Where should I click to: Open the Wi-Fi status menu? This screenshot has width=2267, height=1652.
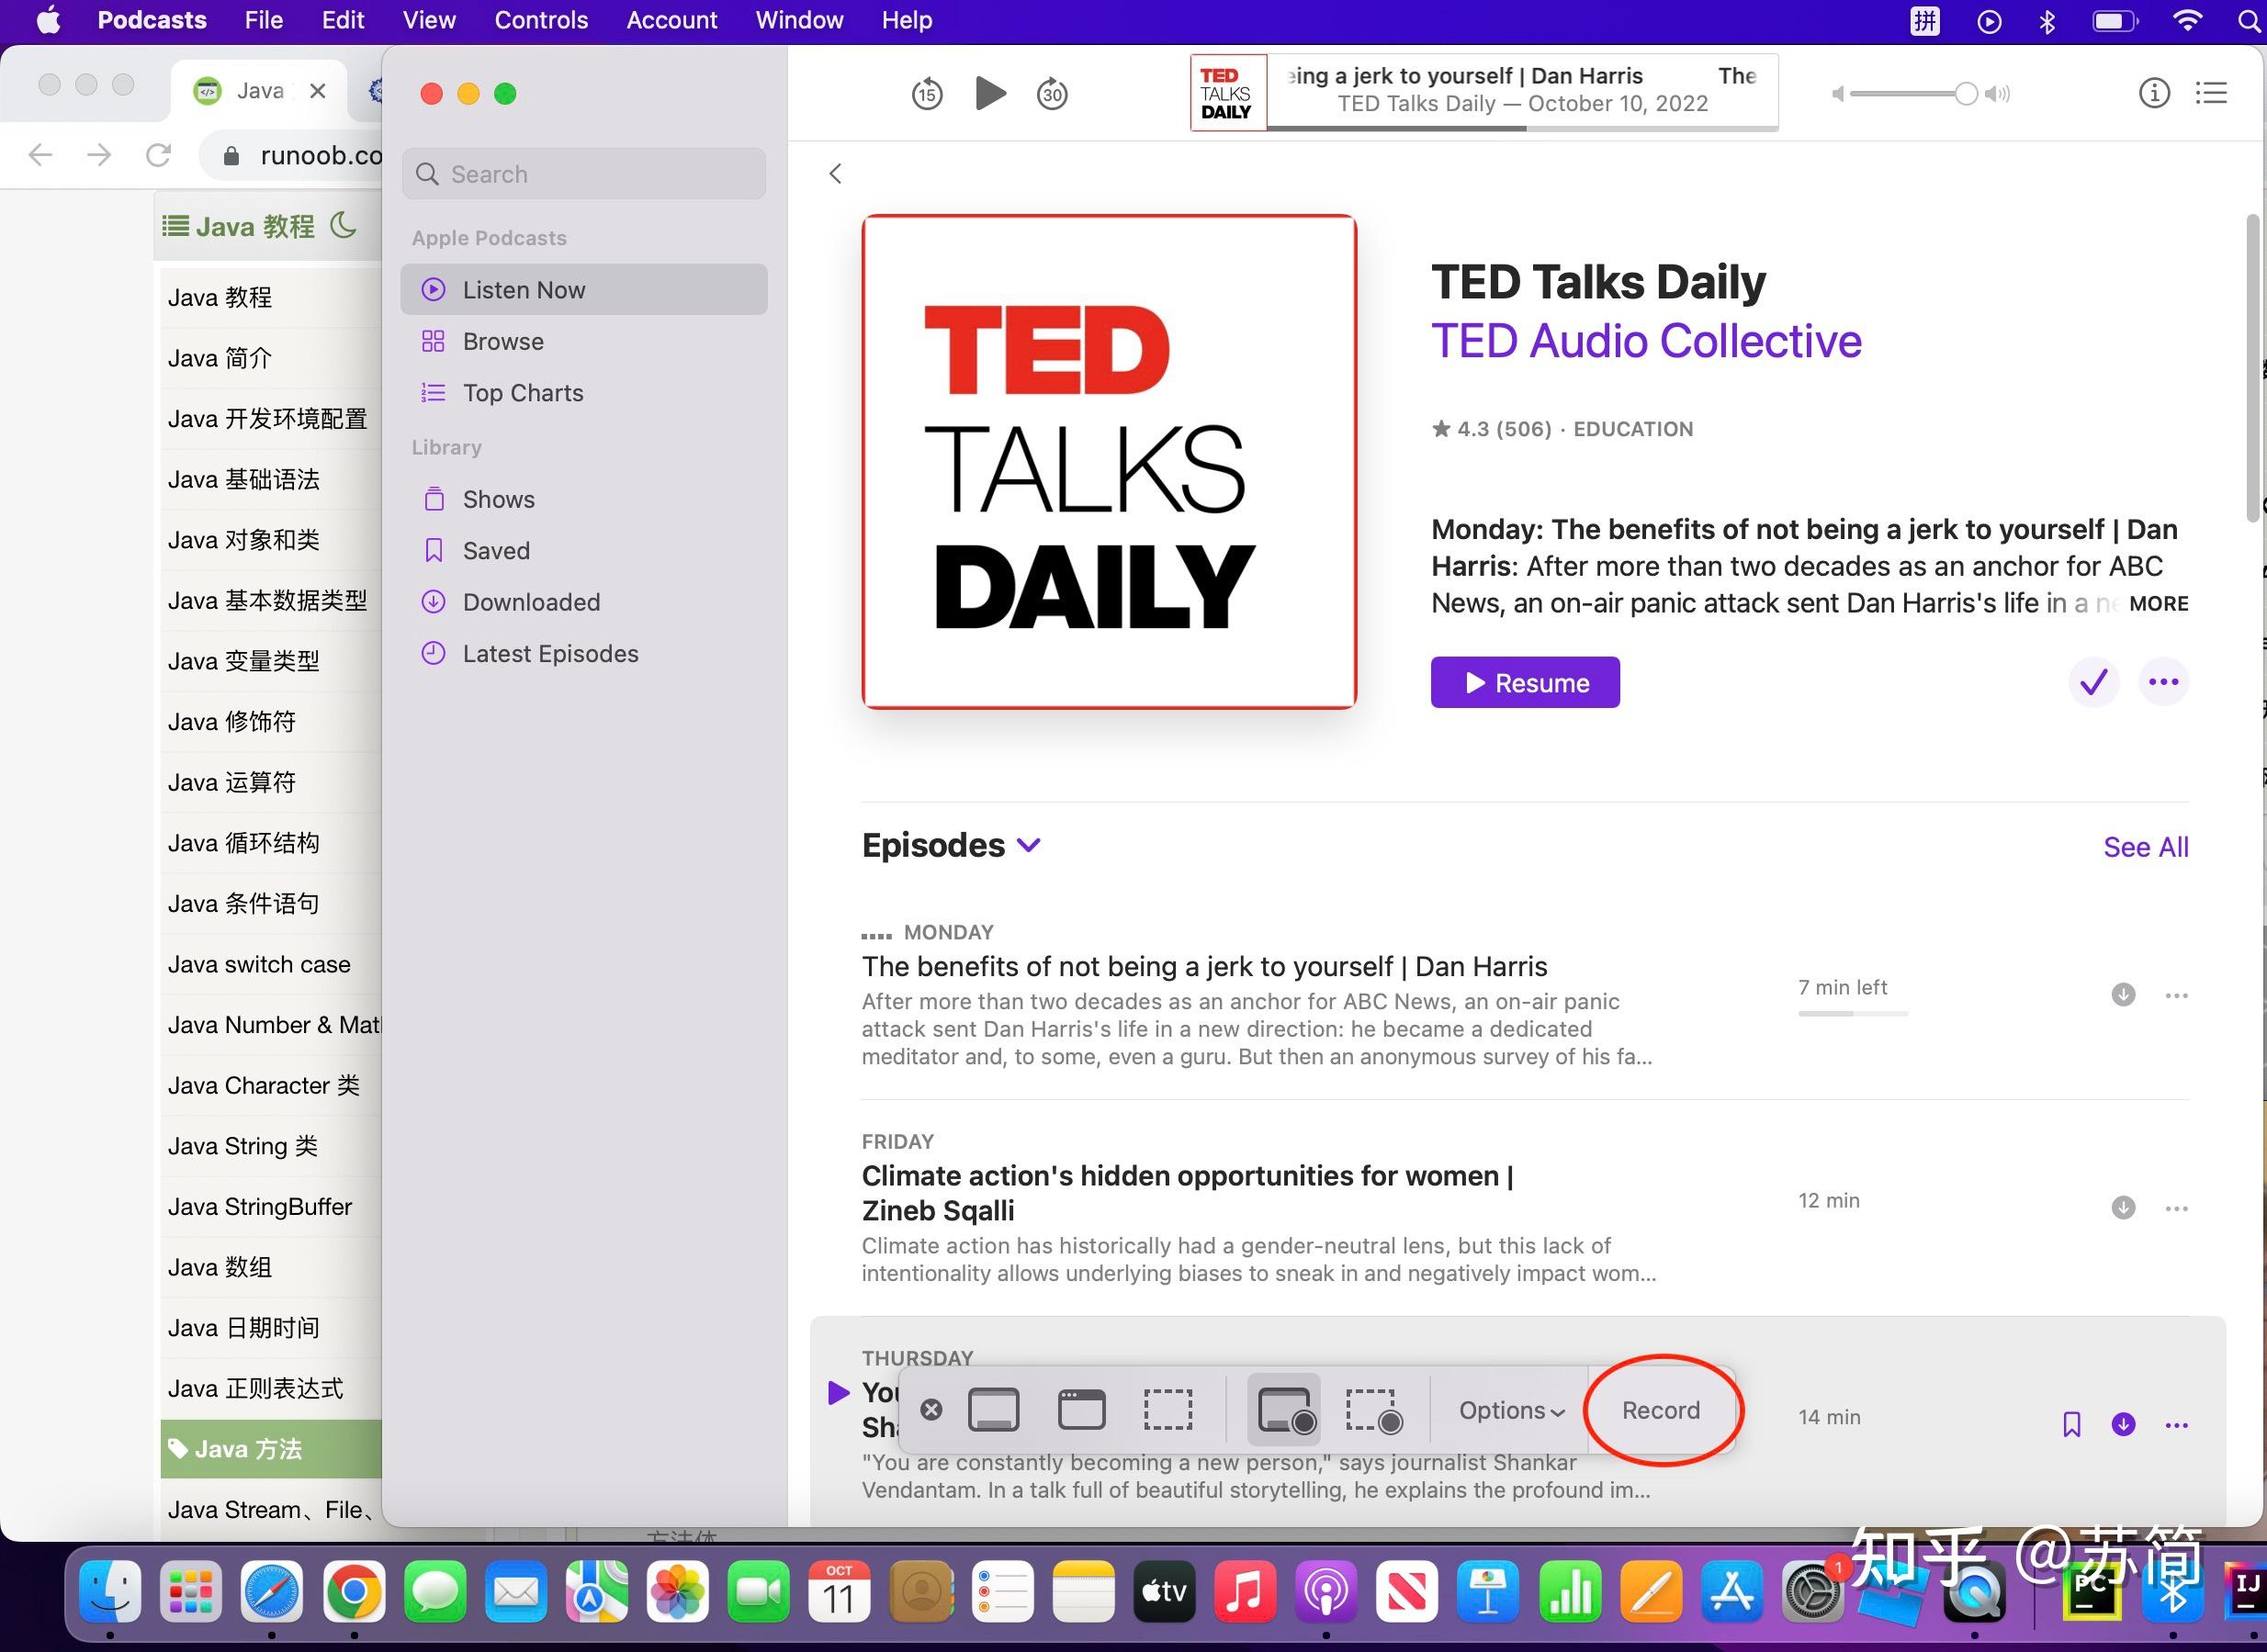(2187, 20)
